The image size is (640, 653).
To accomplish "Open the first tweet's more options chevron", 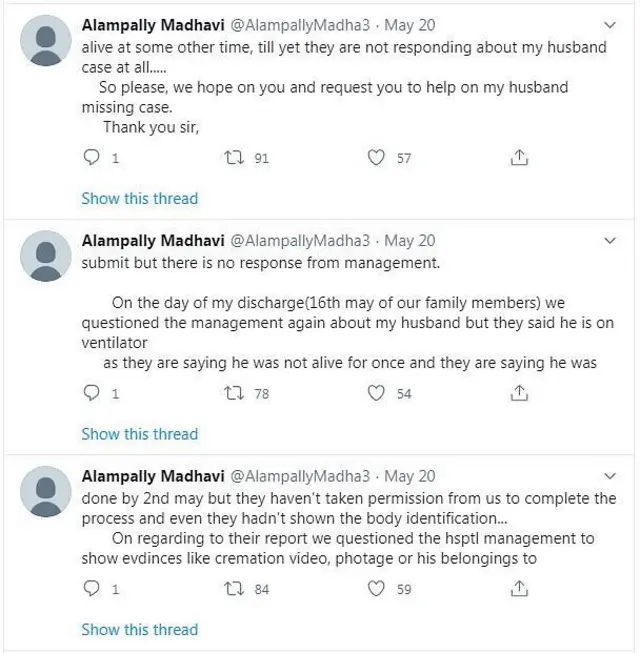I will tap(611, 24).
